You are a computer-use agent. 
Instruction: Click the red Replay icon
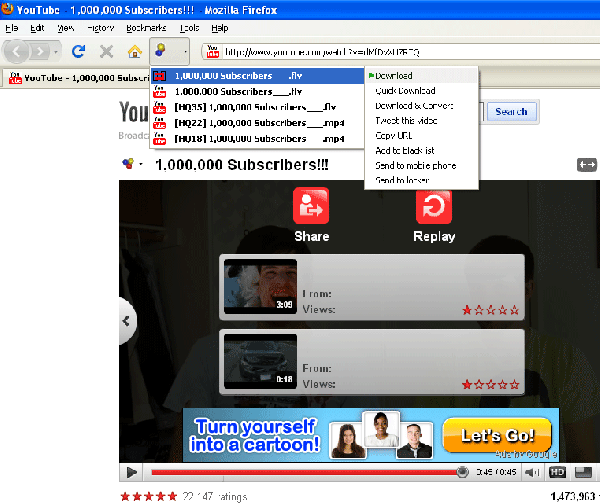click(434, 207)
